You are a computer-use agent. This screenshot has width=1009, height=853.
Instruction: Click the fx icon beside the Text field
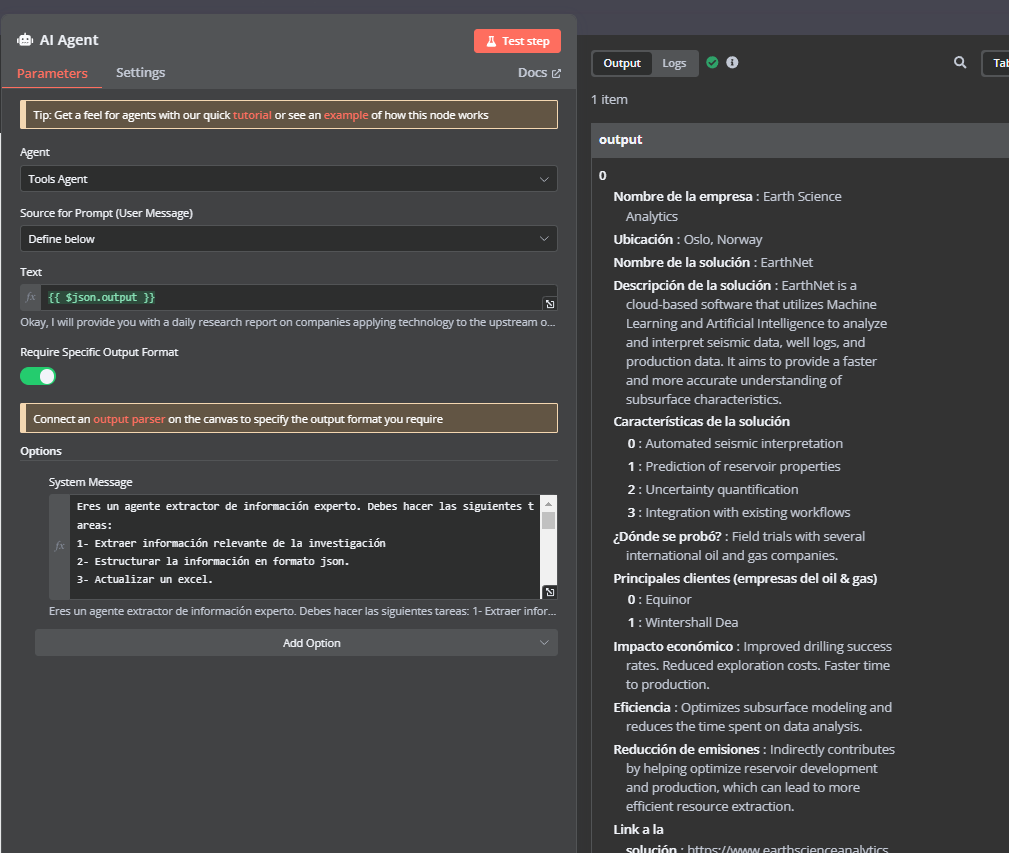[30, 297]
